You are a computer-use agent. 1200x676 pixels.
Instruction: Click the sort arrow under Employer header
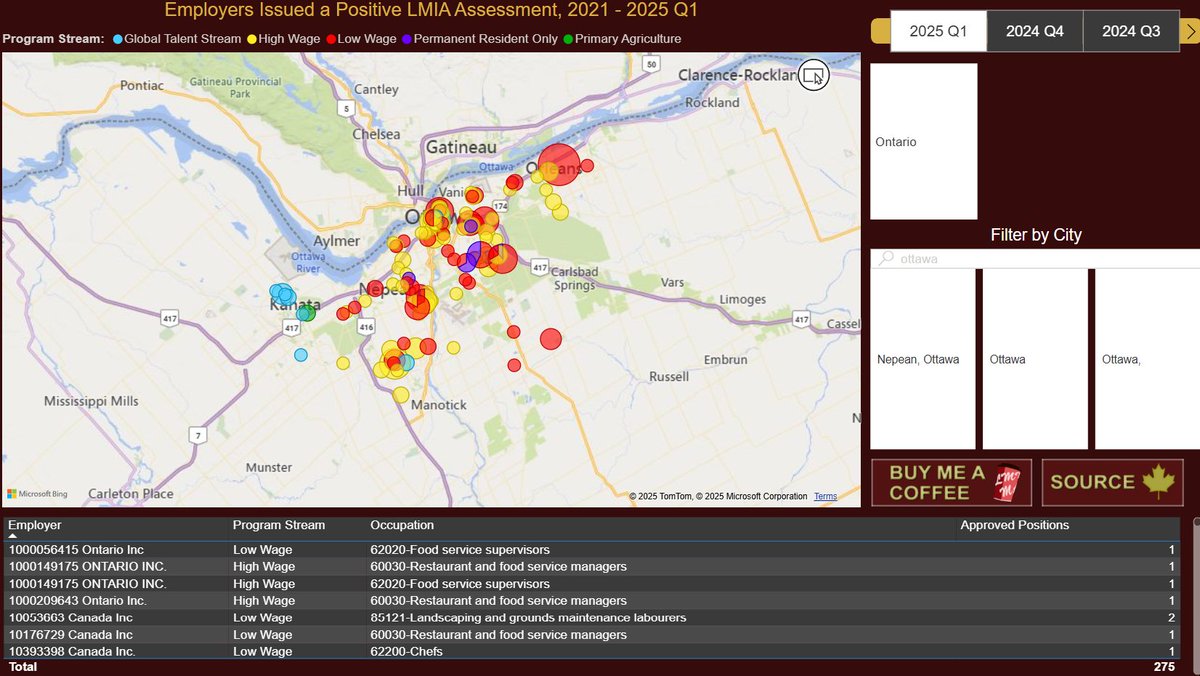(x=13, y=537)
